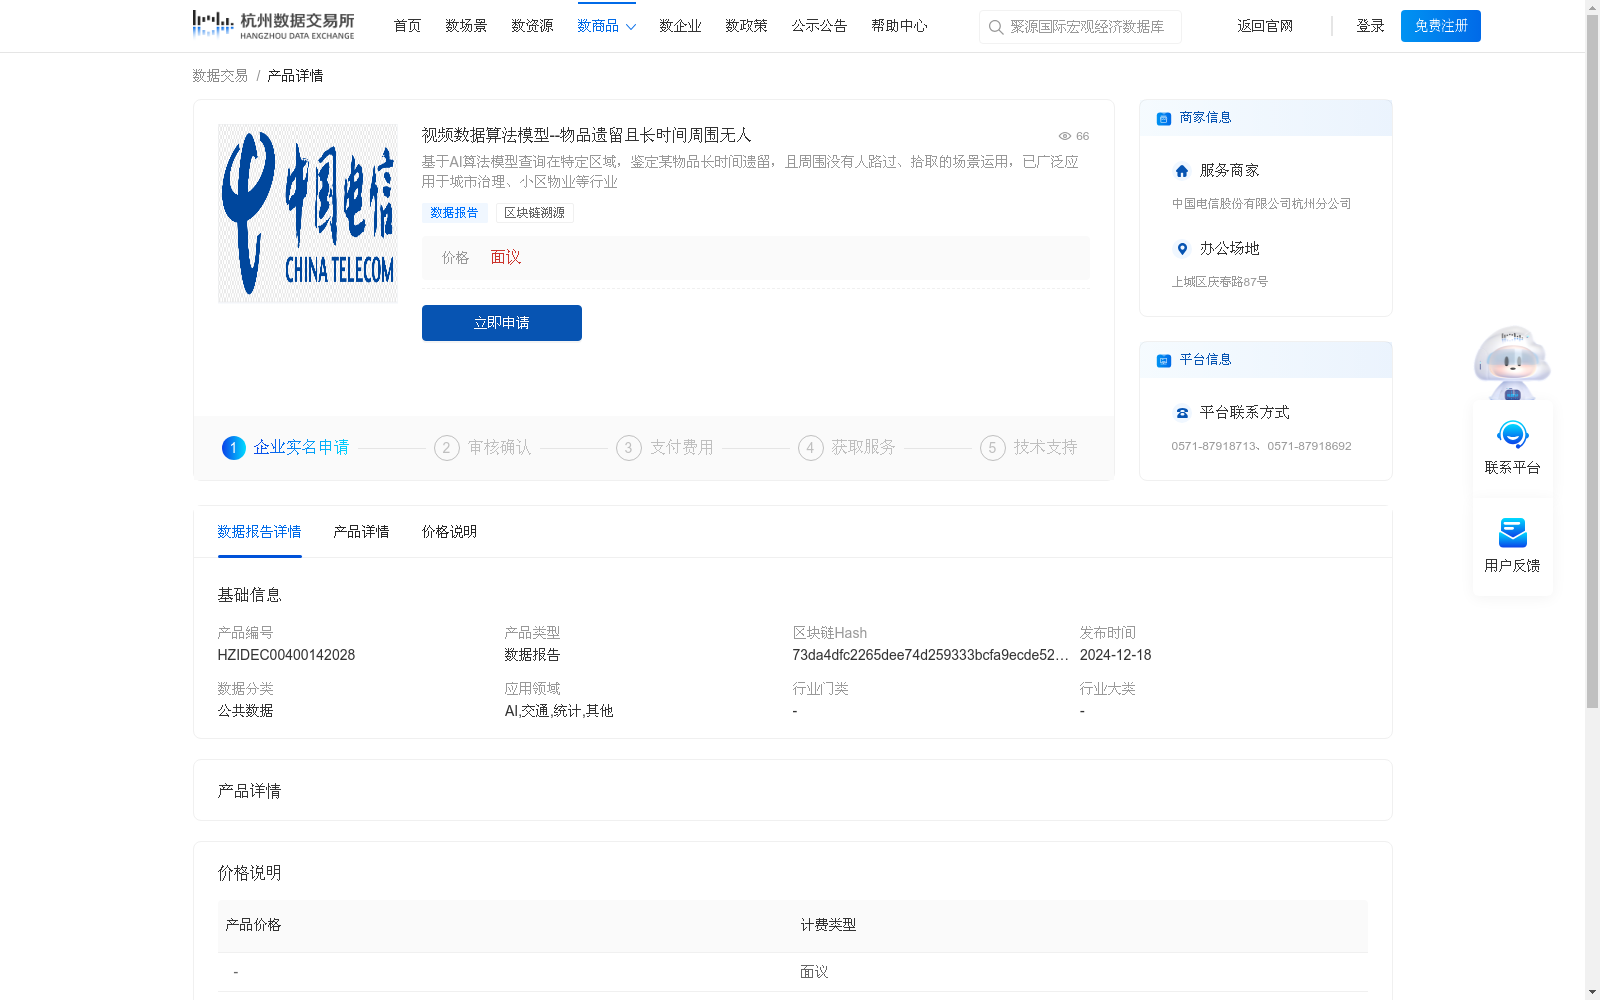1600x1000 pixels.
Task: Click the 产品价格 table header
Action: pyautogui.click(x=253, y=925)
